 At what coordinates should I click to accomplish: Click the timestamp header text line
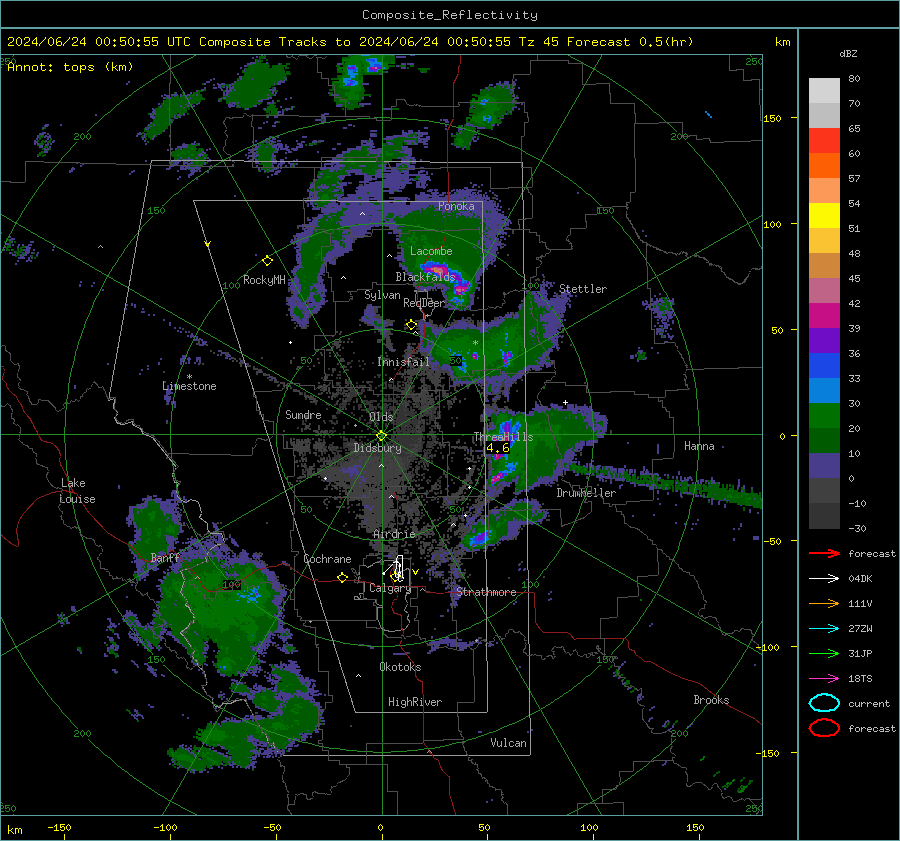click(350, 42)
